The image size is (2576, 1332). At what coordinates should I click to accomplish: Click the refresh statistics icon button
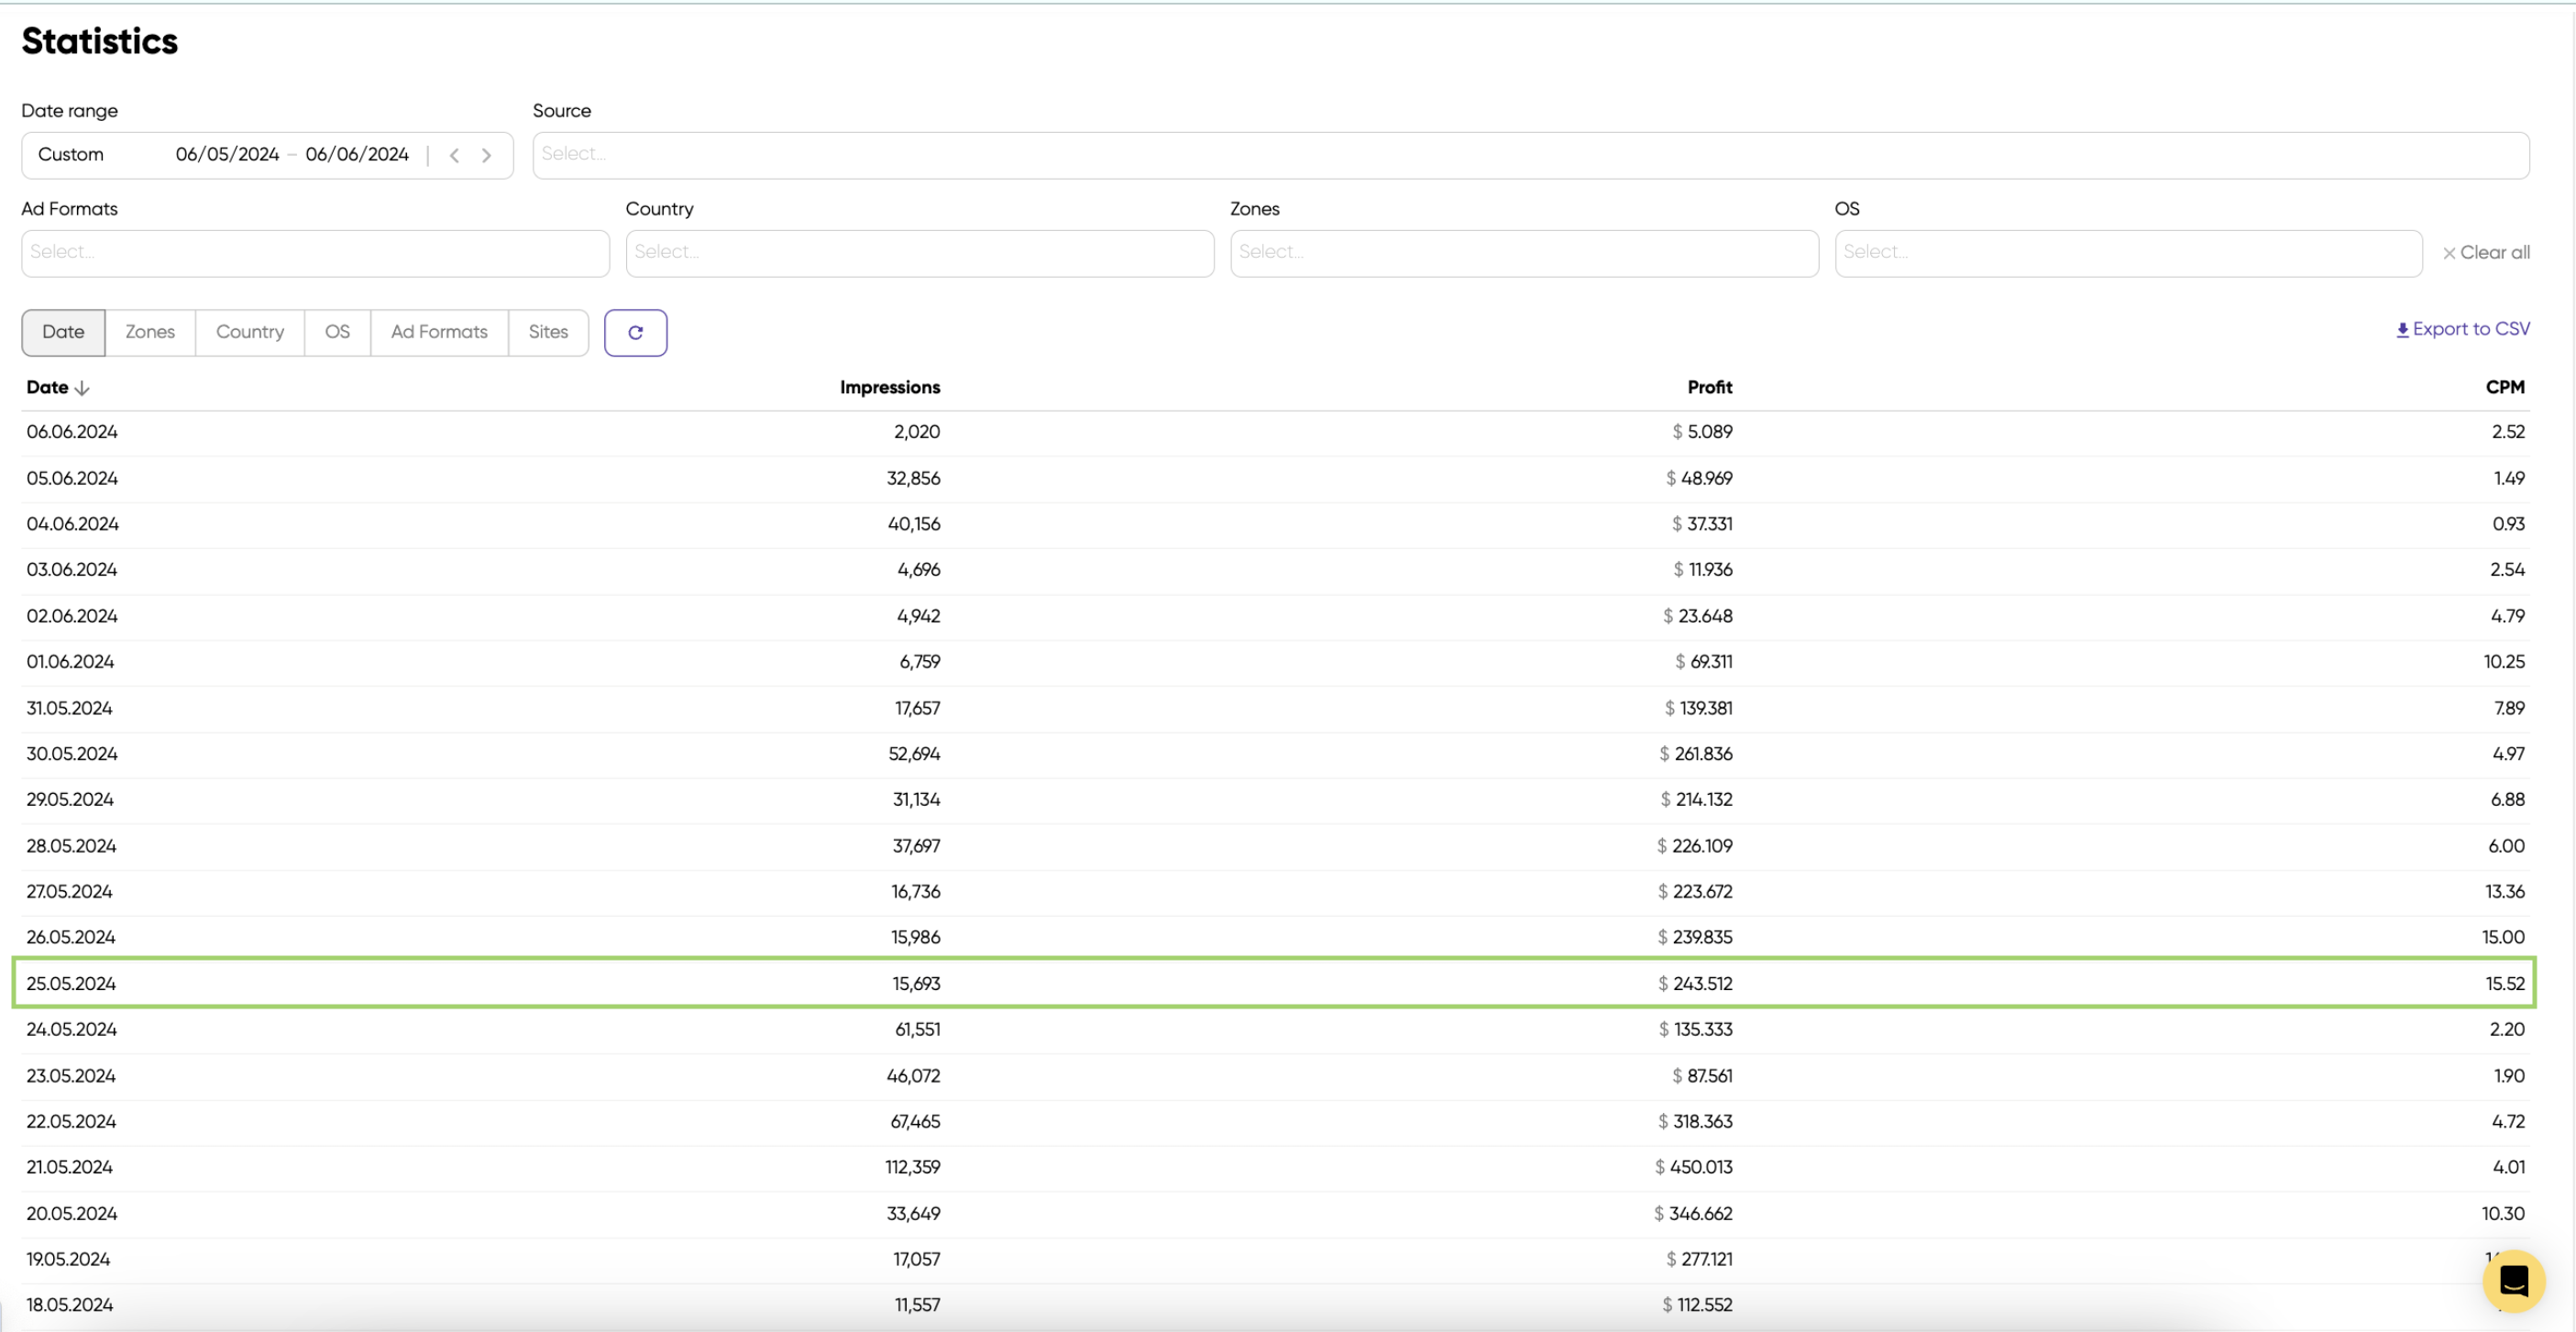pos(635,333)
